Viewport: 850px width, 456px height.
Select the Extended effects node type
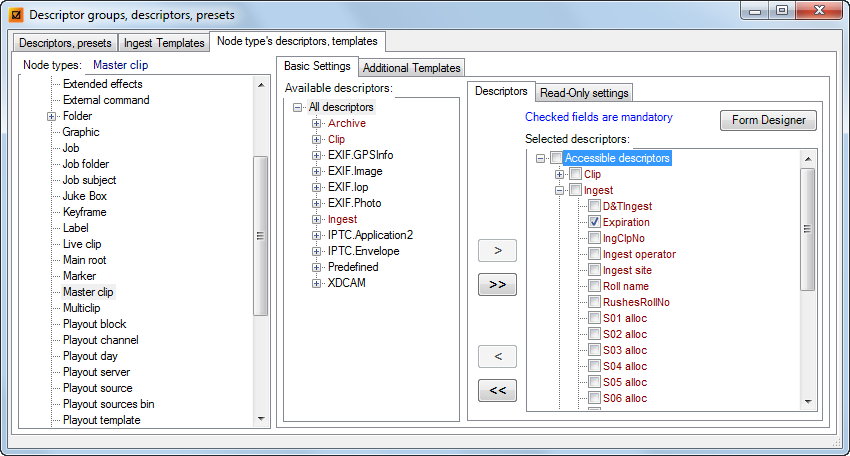102,84
